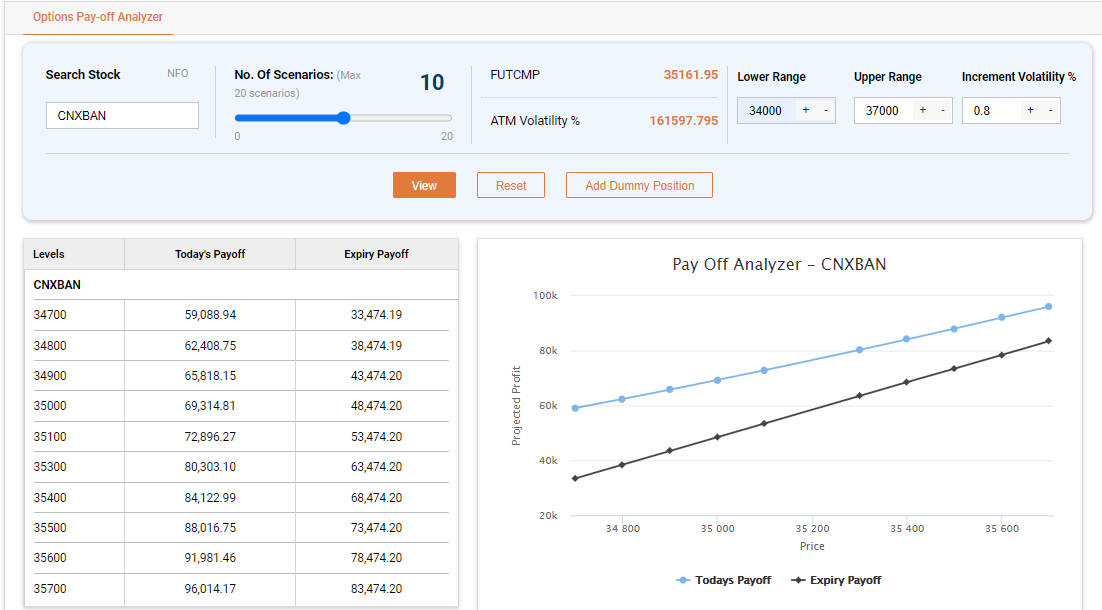This screenshot has height=610, width=1102.
Task: Click the No. Of Scenarios slider handle
Action: point(343,118)
